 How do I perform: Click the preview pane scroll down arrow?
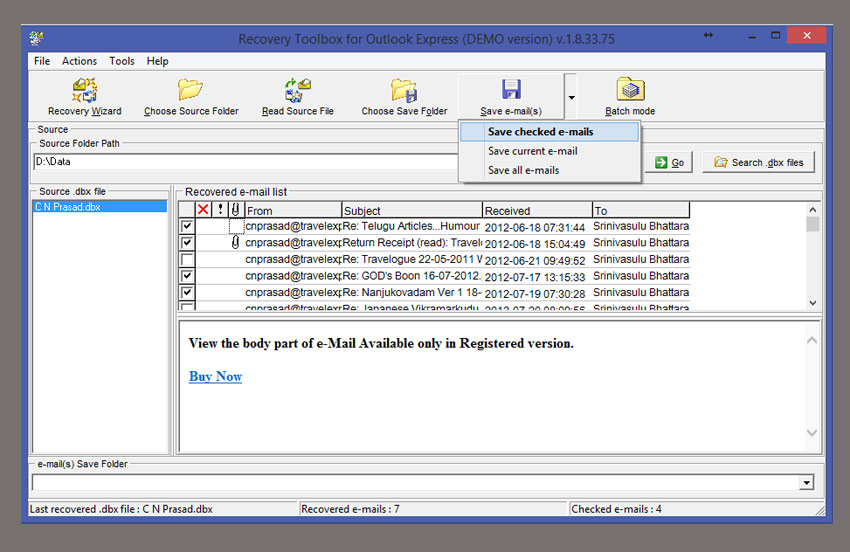point(812,432)
